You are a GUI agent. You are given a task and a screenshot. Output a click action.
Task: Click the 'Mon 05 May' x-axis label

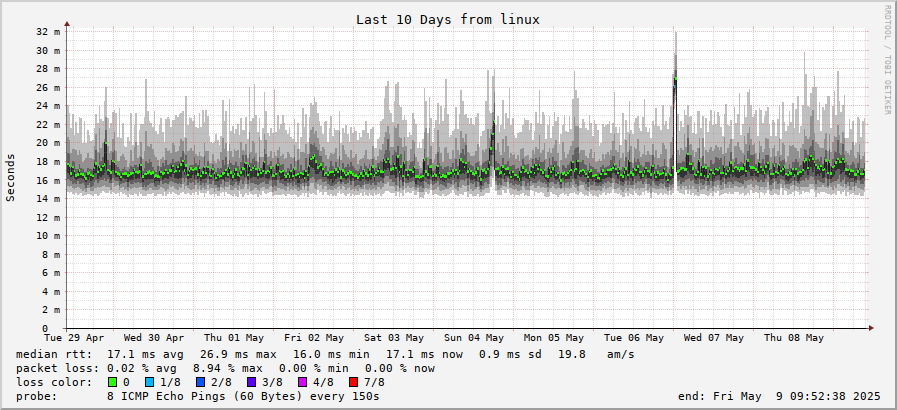[554, 338]
